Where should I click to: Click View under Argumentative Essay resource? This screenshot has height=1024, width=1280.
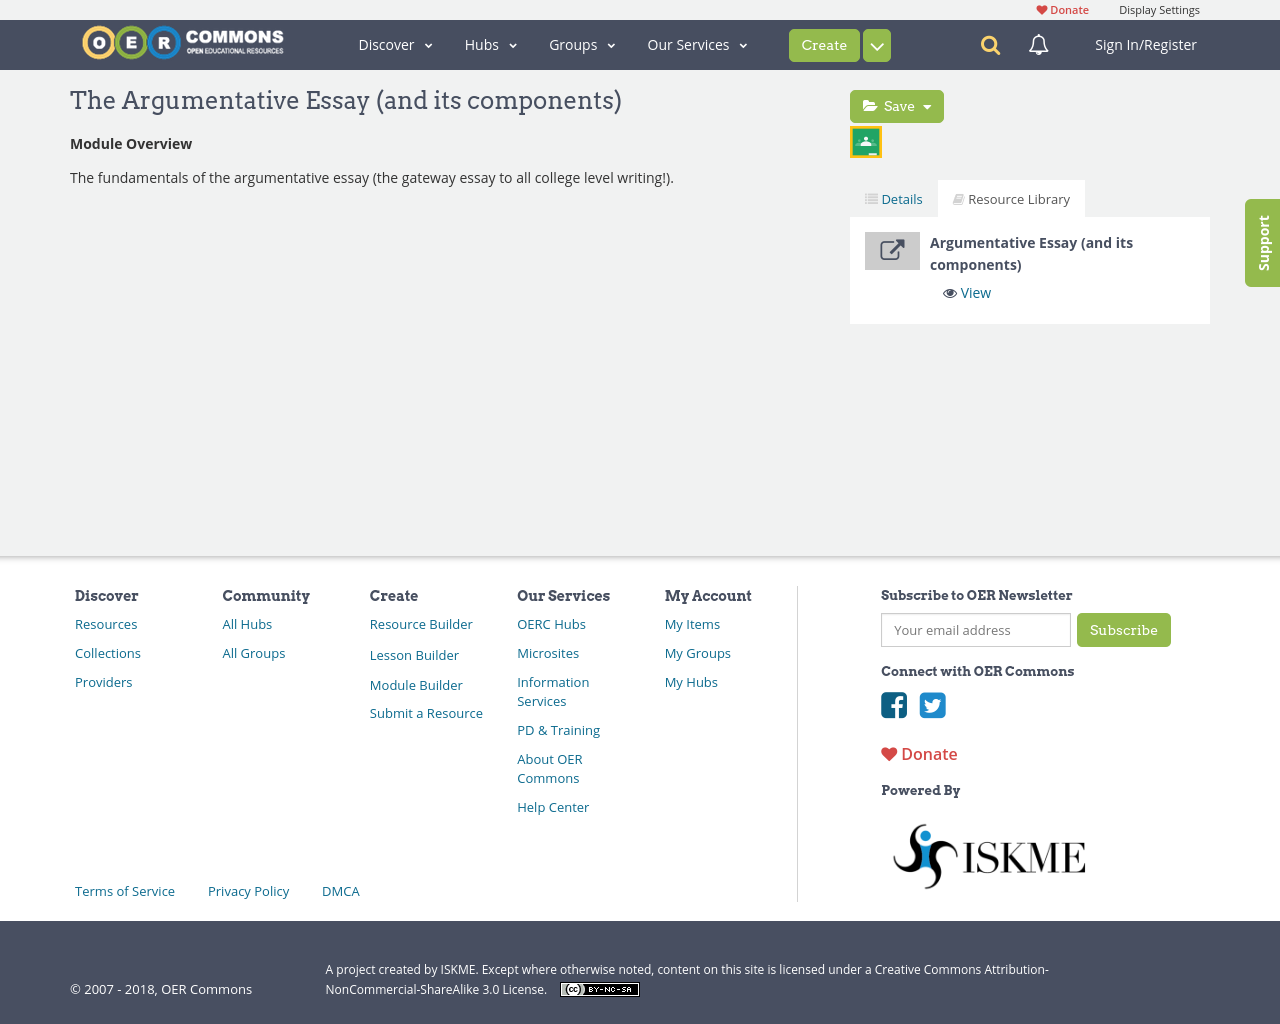tap(967, 293)
